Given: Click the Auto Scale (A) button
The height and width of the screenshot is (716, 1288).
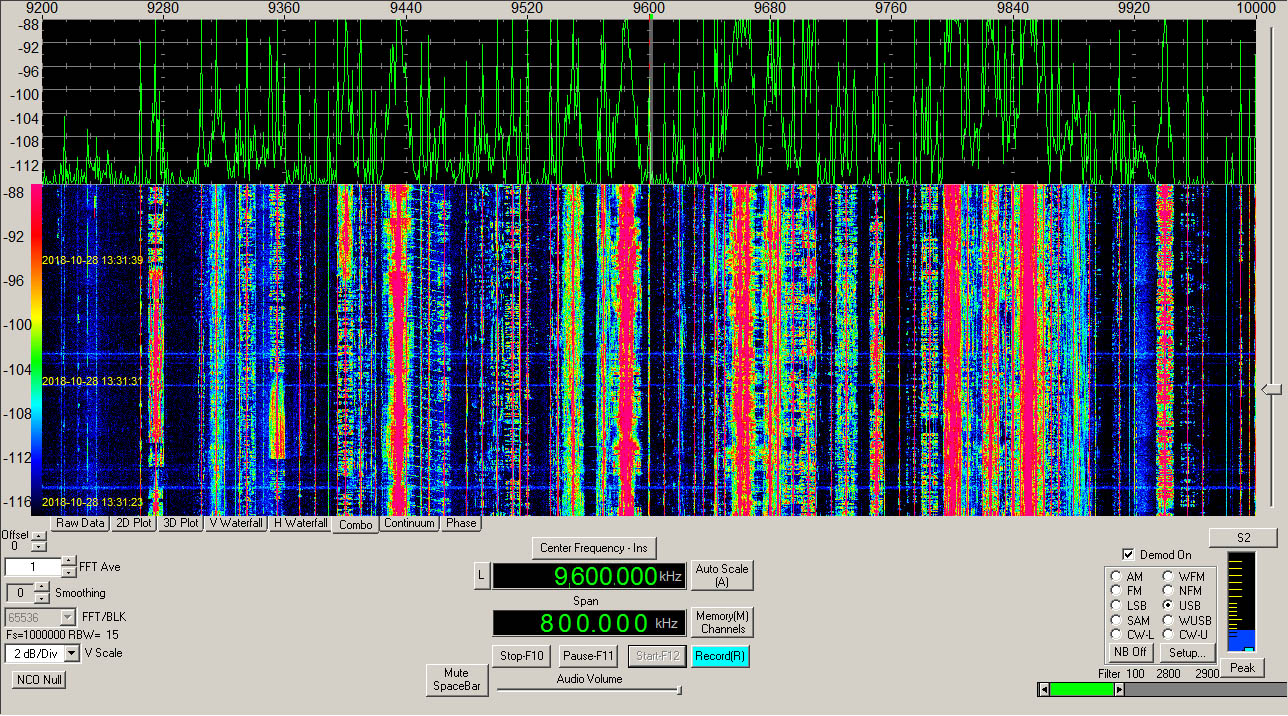Looking at the screenshot, I should click(722, 575).
